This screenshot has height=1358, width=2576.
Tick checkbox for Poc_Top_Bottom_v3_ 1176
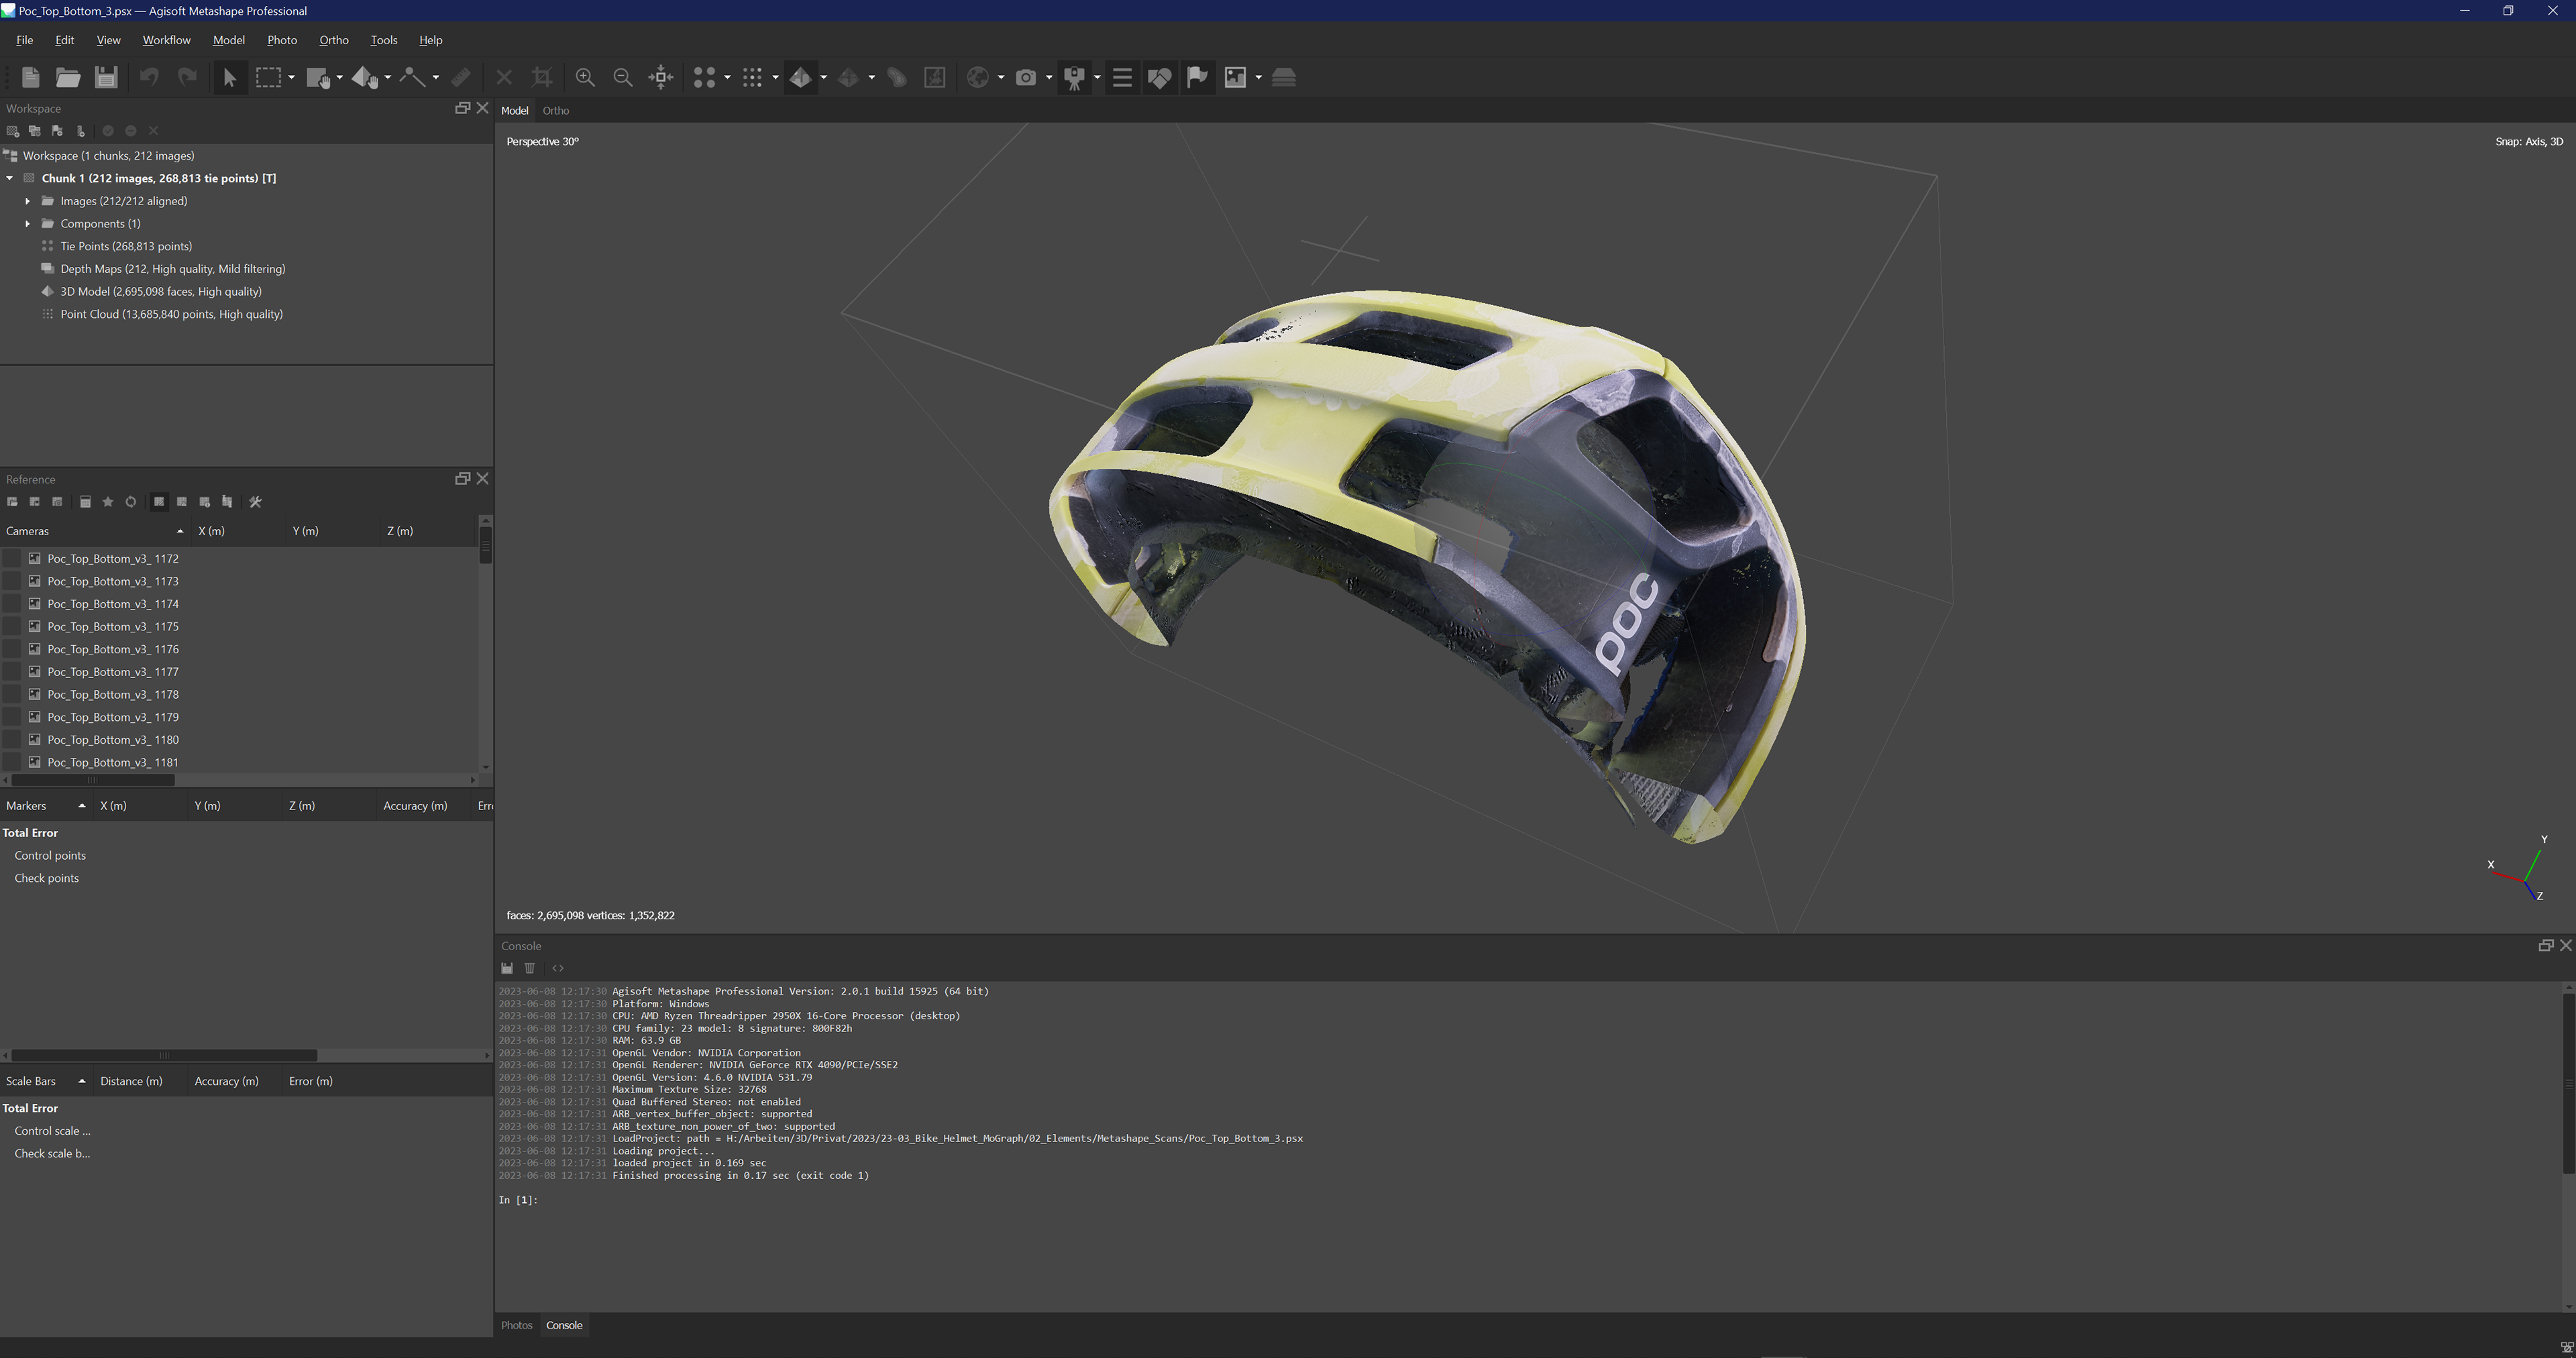pyautogui.click(x=12, y=650)
